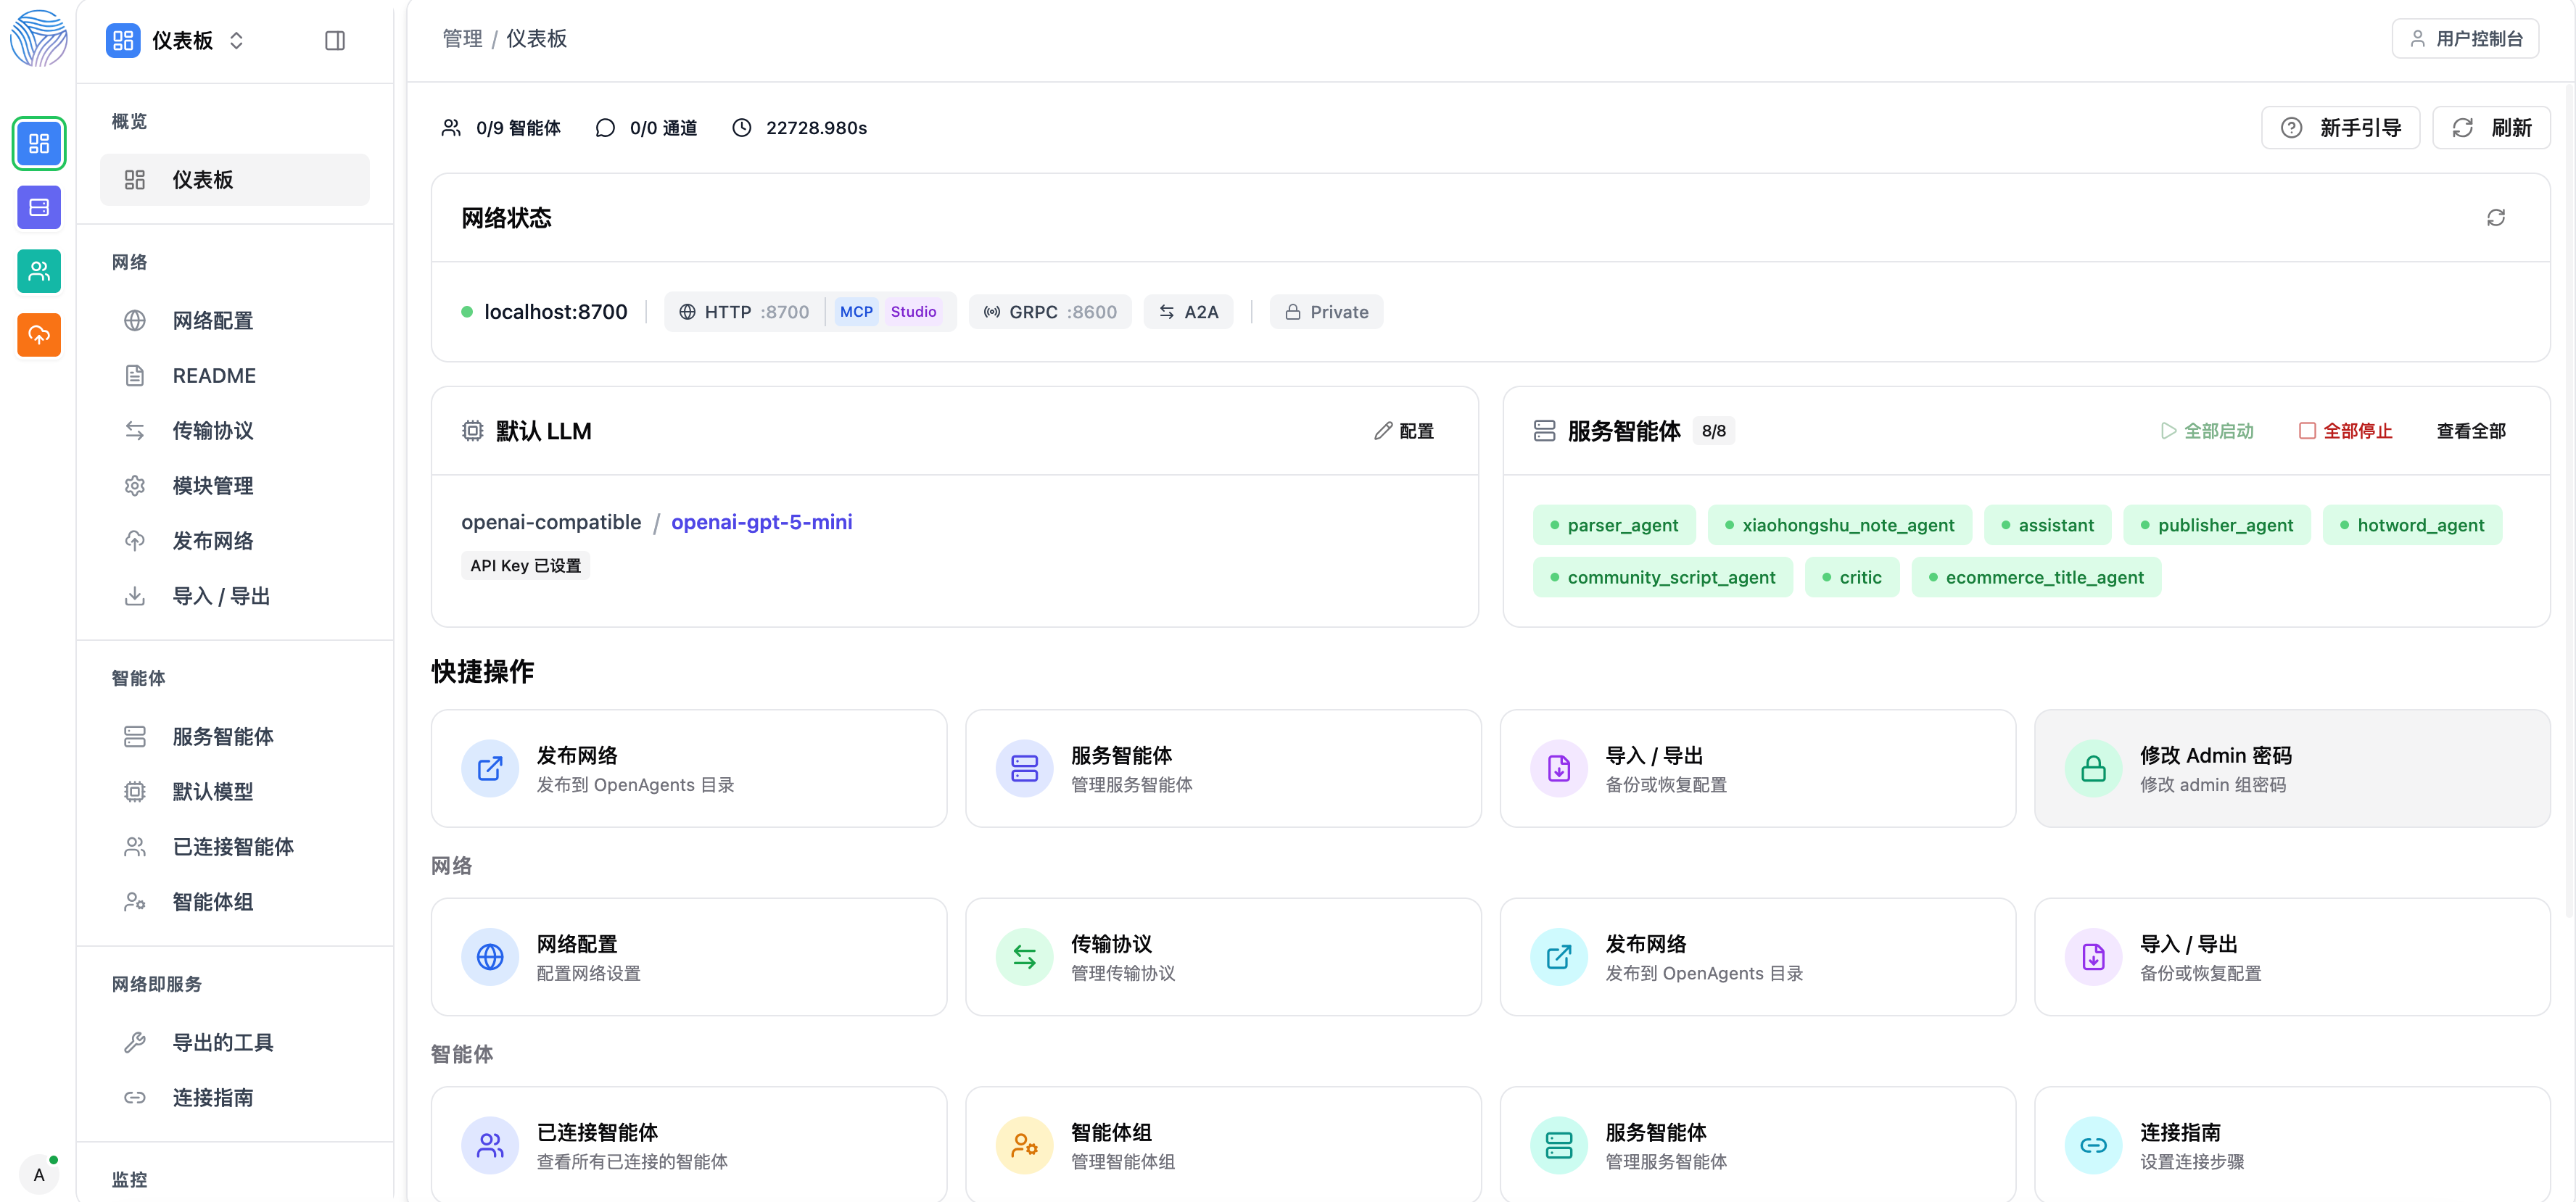Select the hotword_agent chip

2412,525
